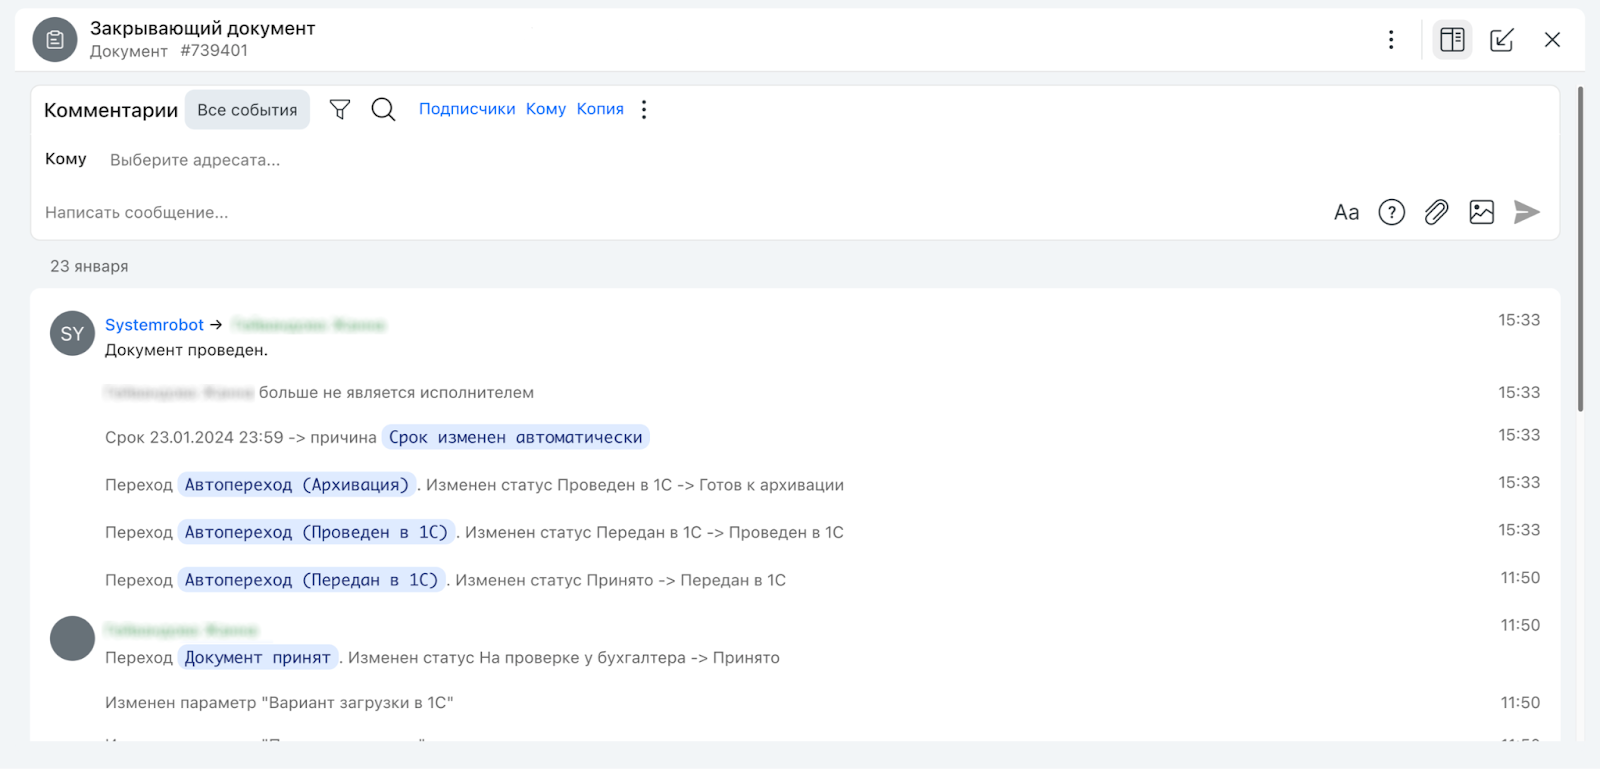This screenshot has width=1600, height=769.
Task: Click the "Копия" link
Action: [600, 109]
